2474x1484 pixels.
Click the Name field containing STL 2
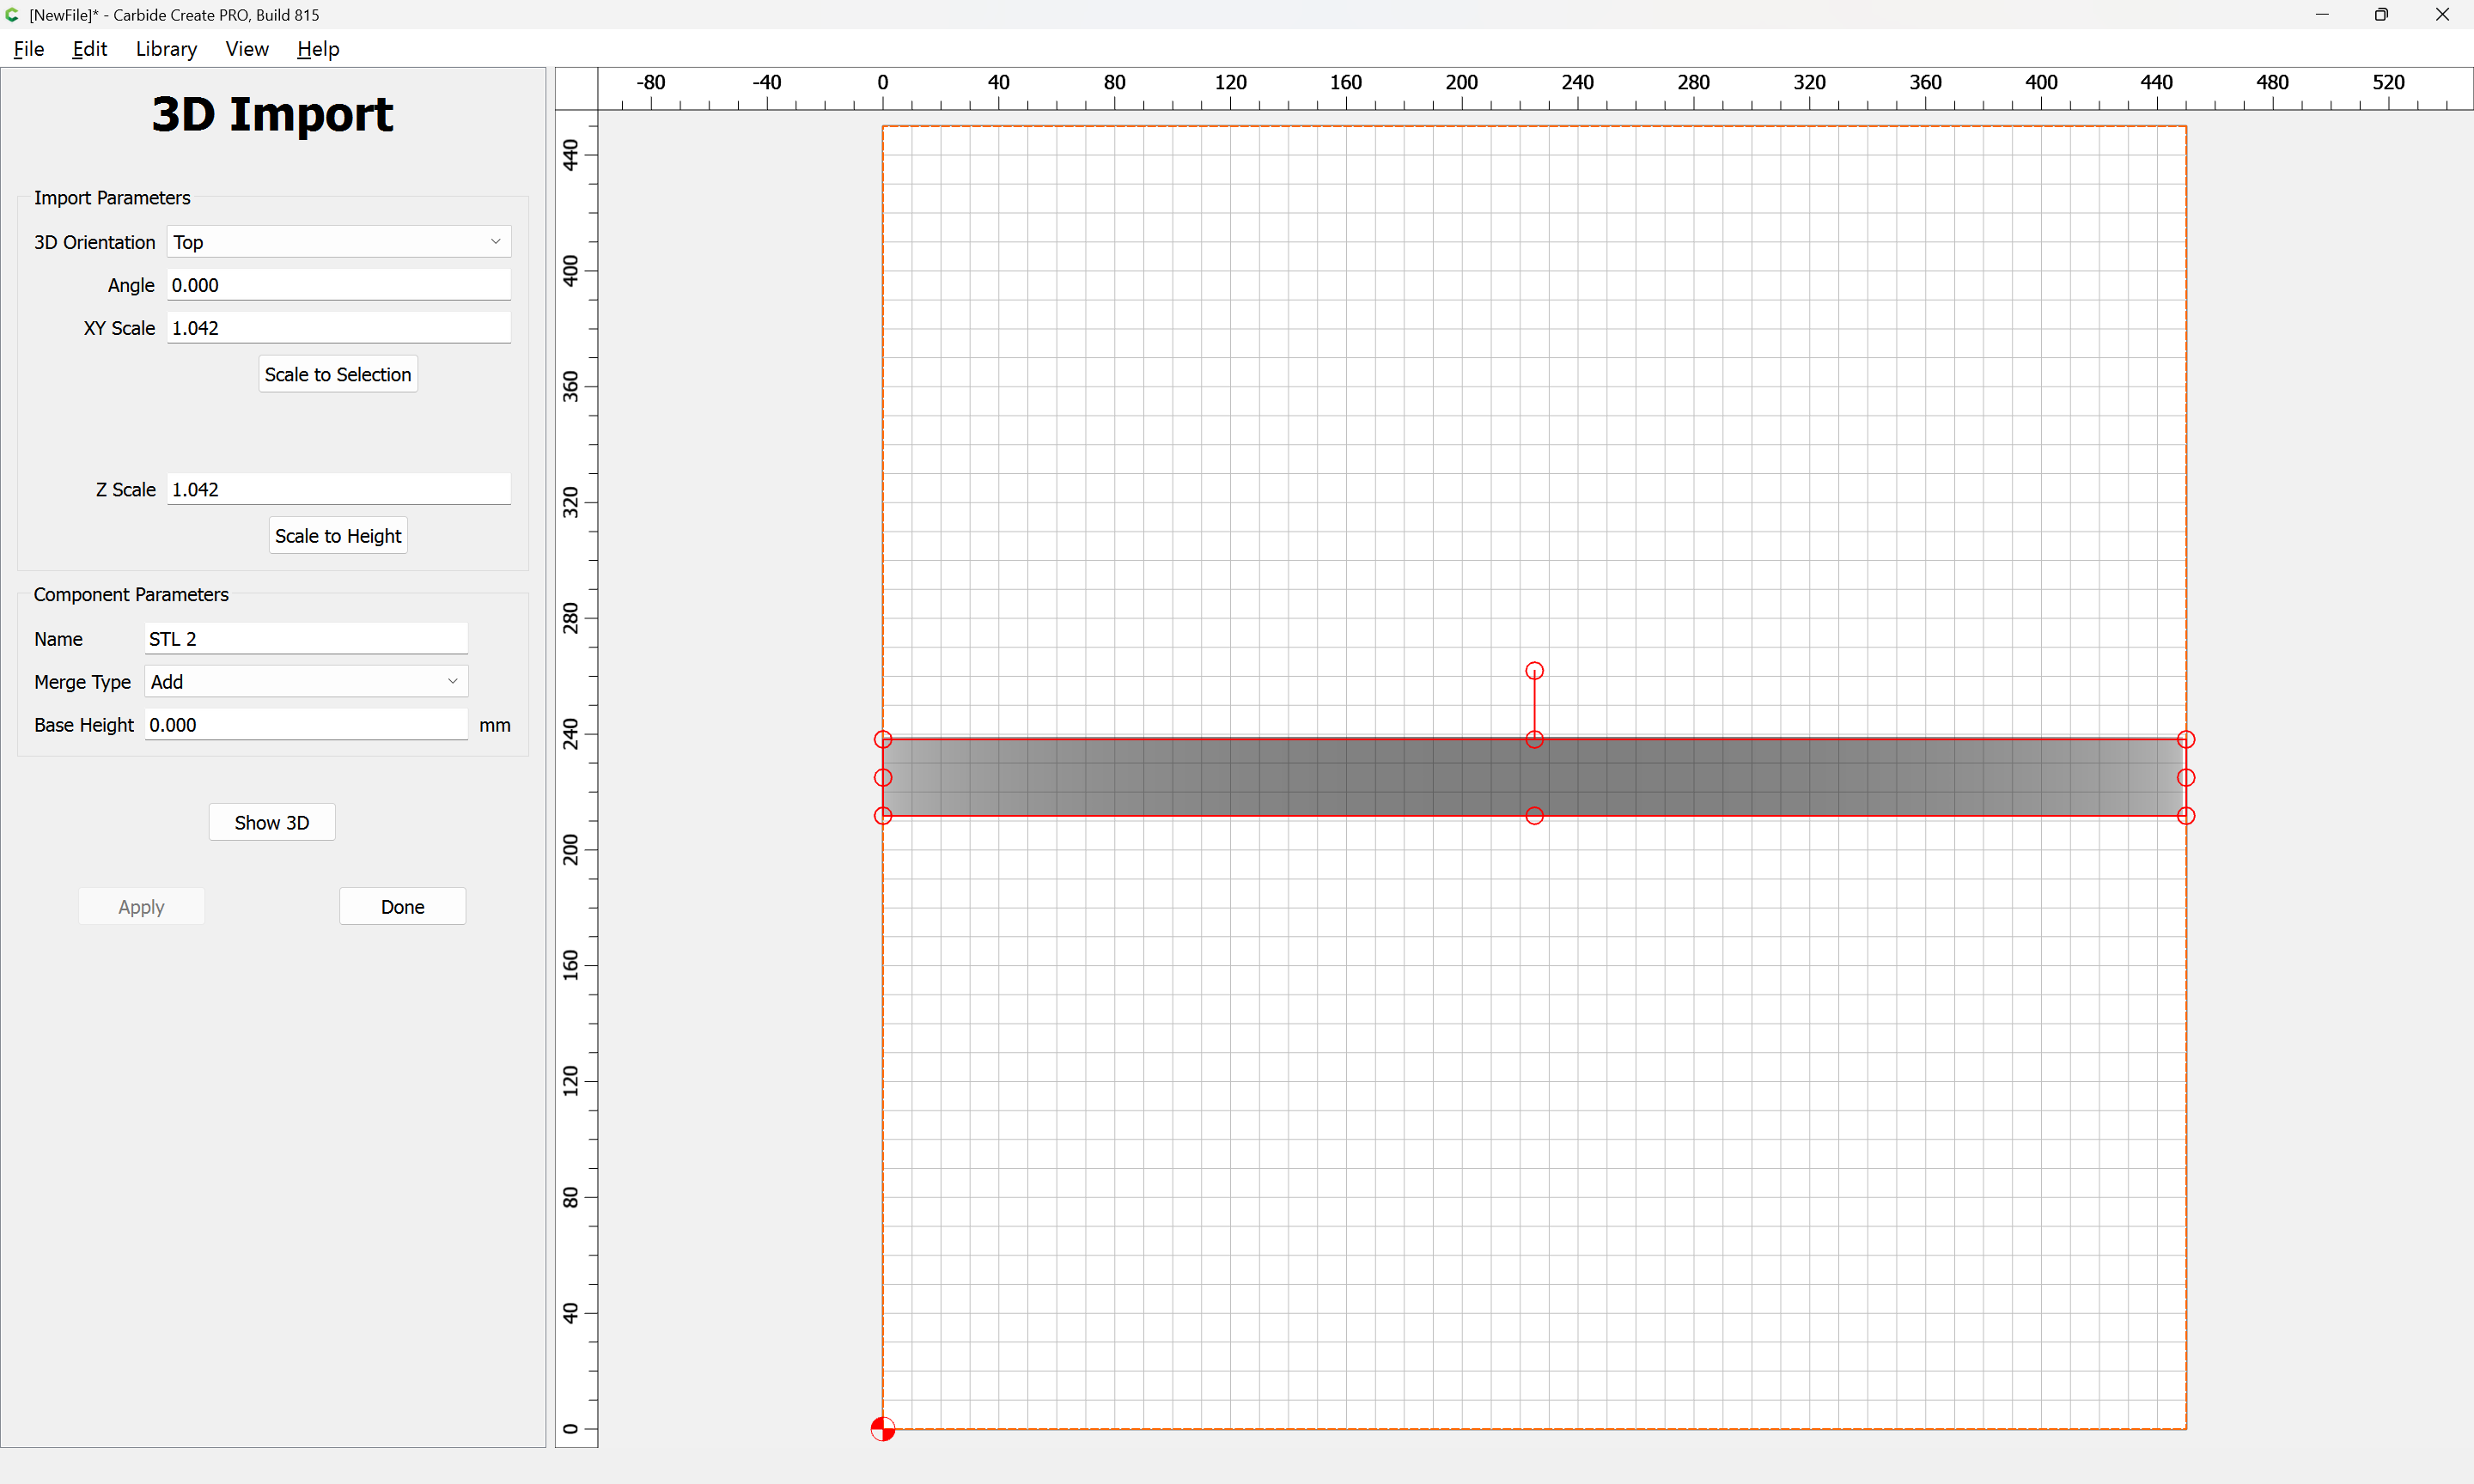pos(306,639)
